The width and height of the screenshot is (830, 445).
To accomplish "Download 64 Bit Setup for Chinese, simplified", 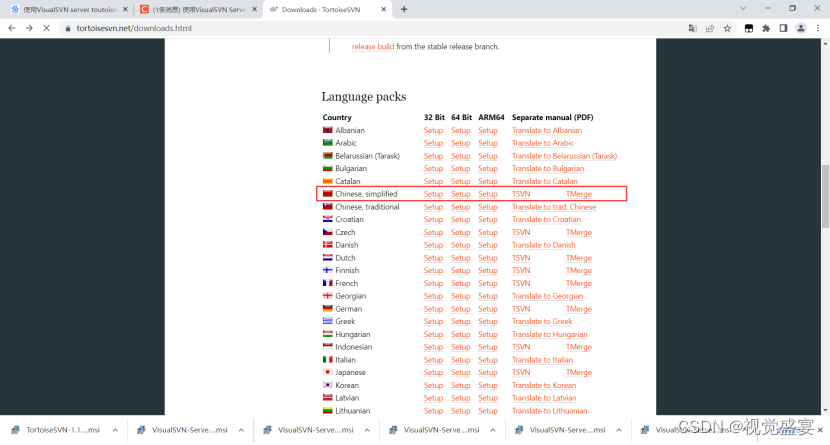I will (x=461, y=194).
